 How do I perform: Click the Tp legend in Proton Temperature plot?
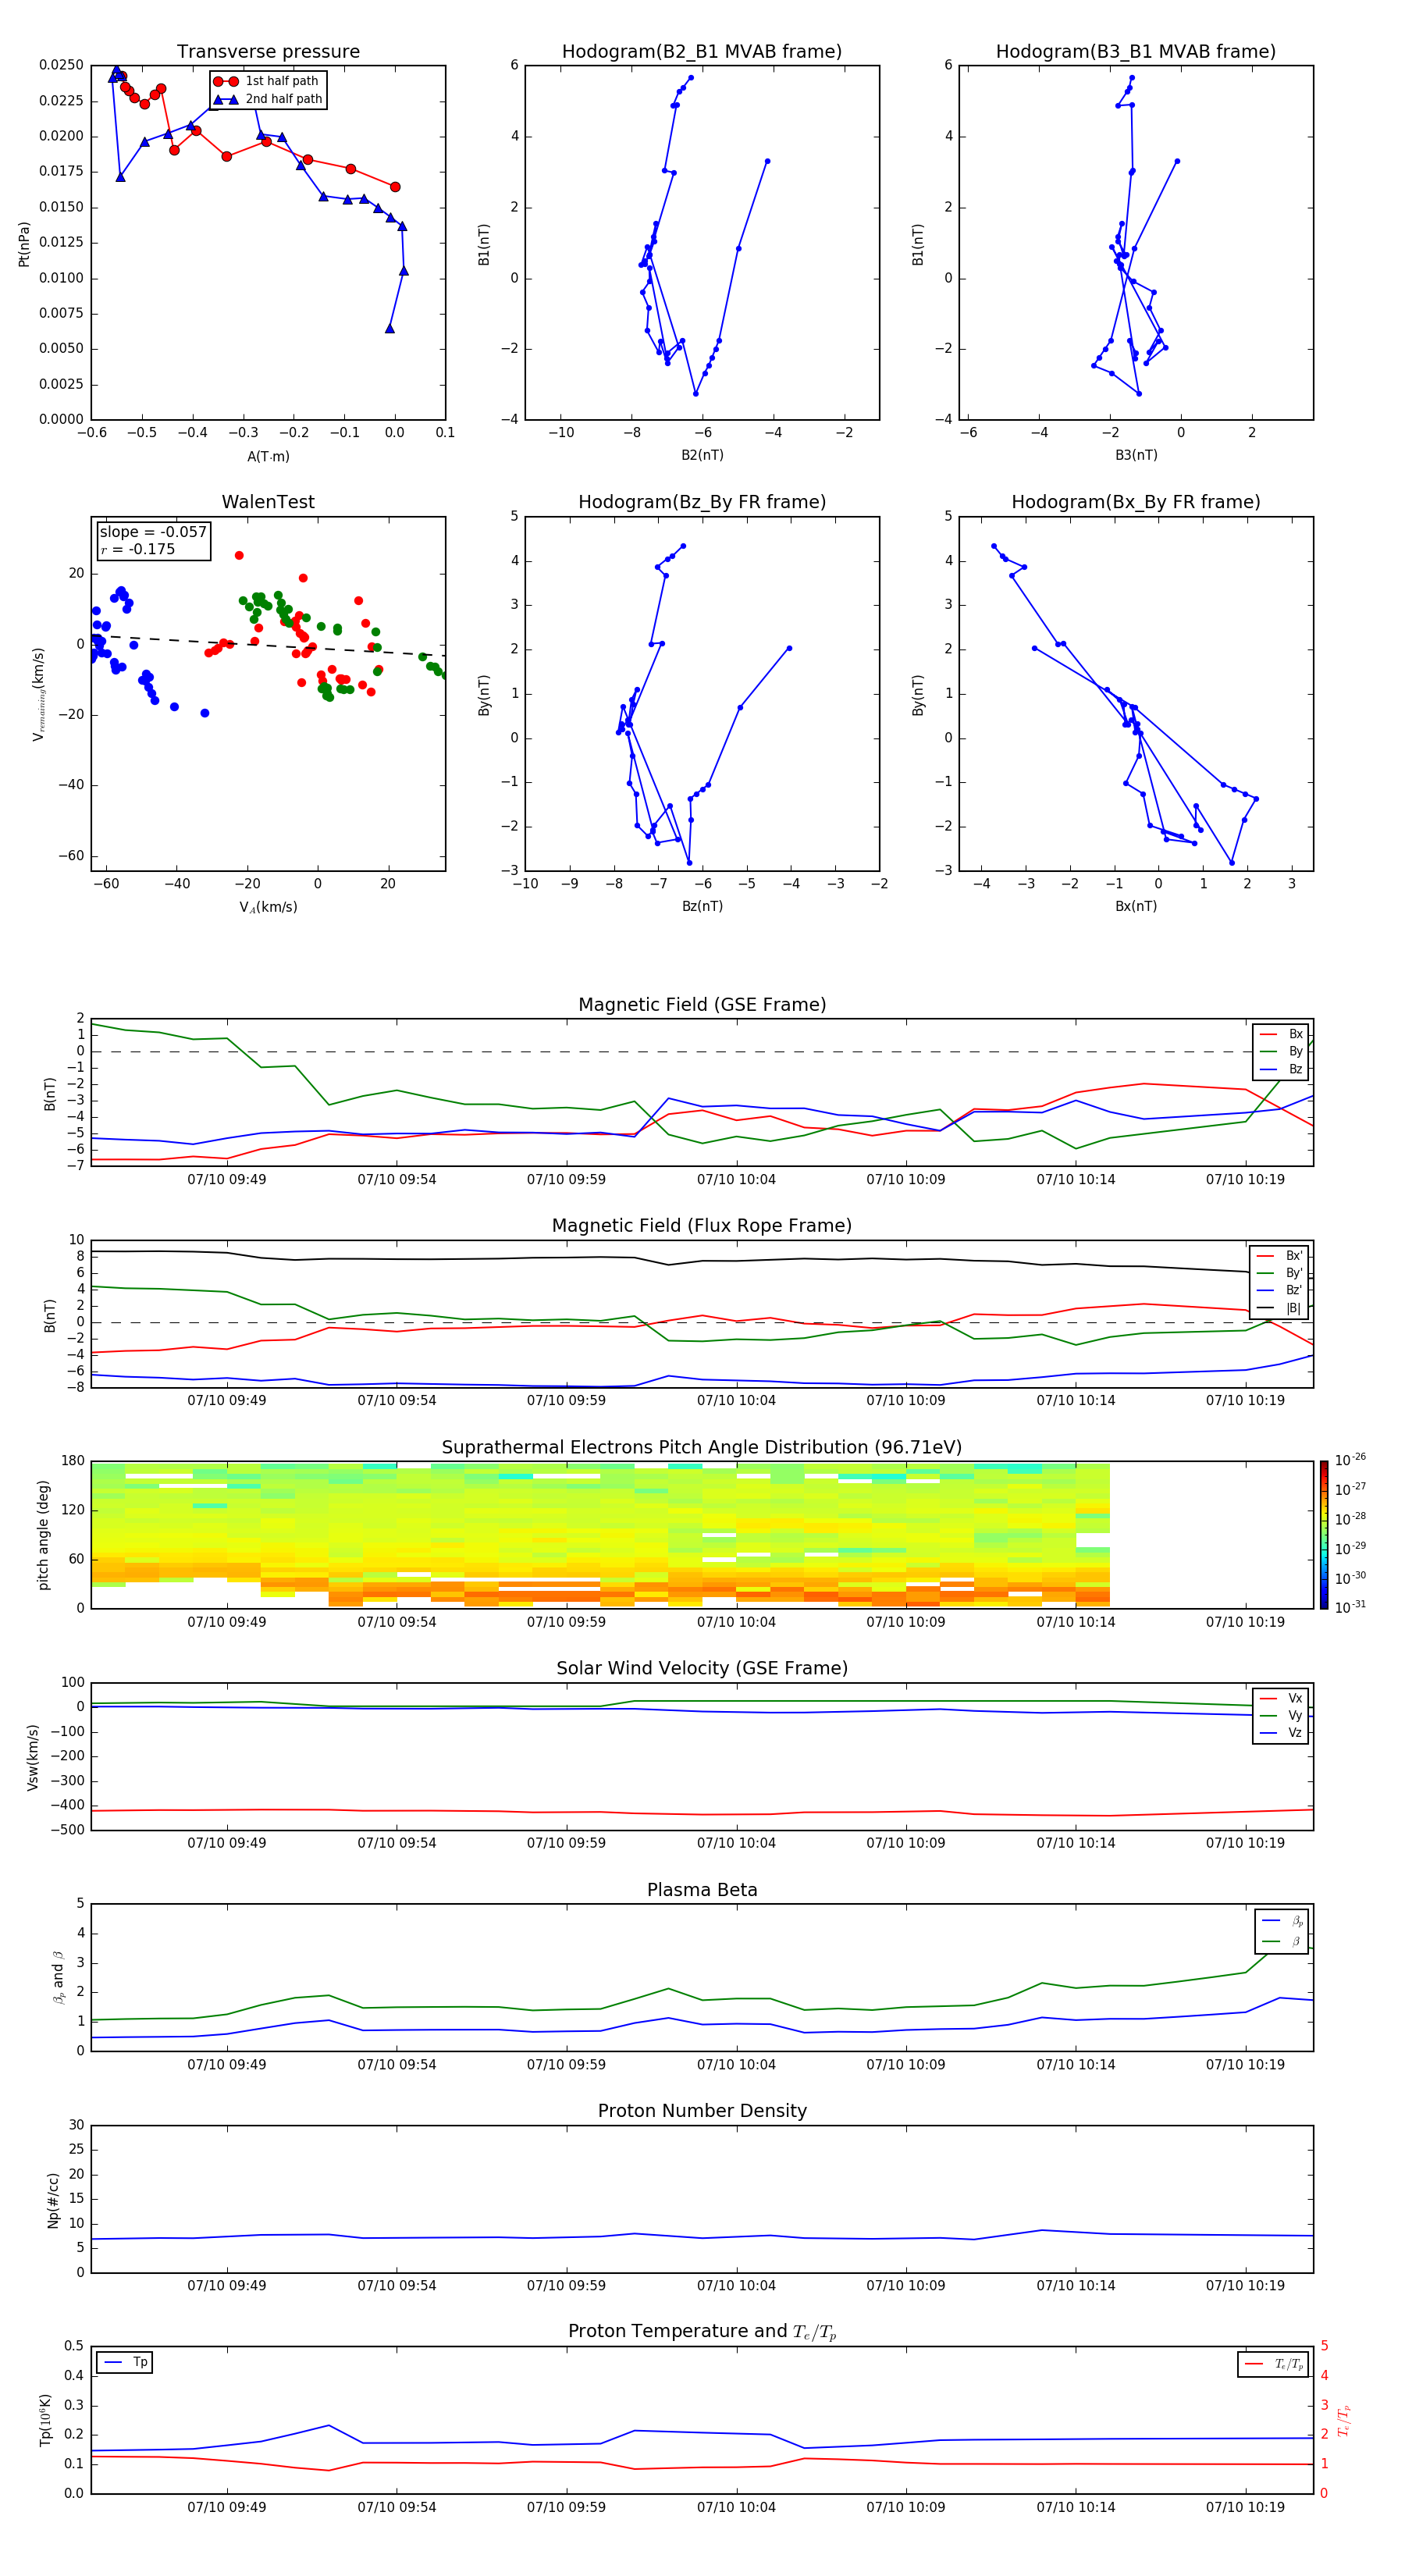click(x=126, y=2362)
